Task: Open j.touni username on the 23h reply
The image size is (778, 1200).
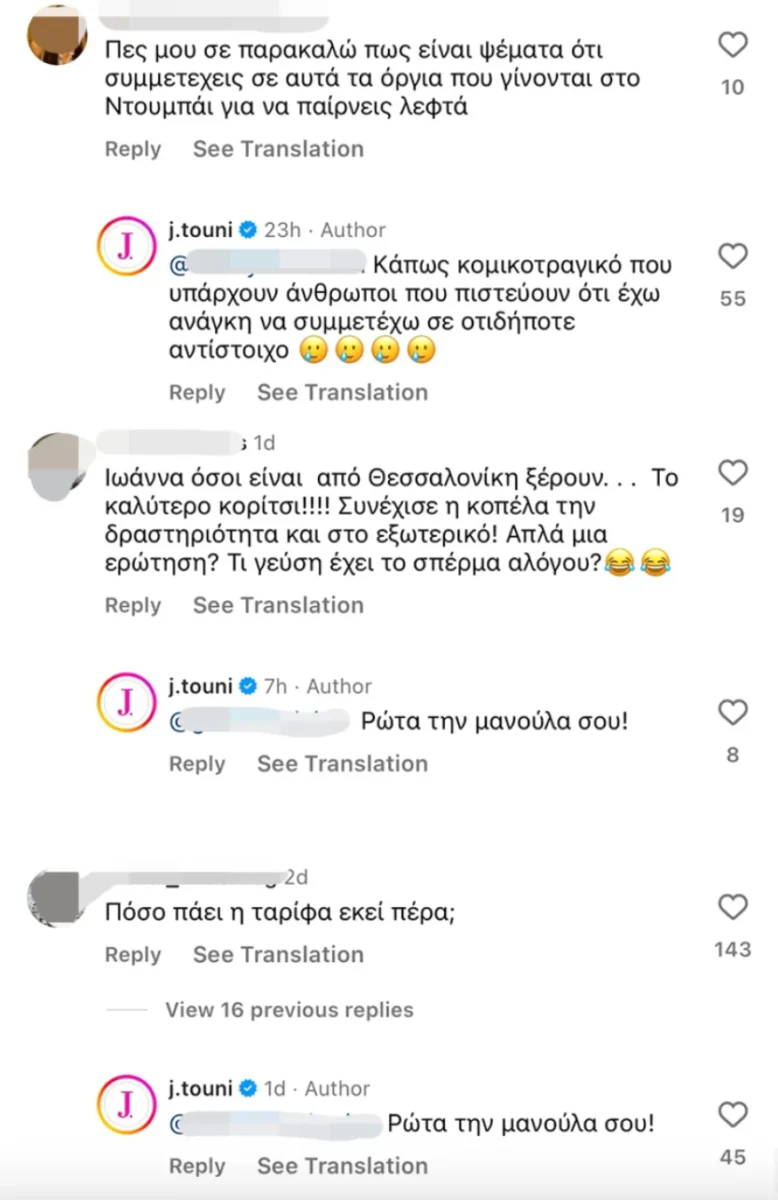Action: [202, 230]
